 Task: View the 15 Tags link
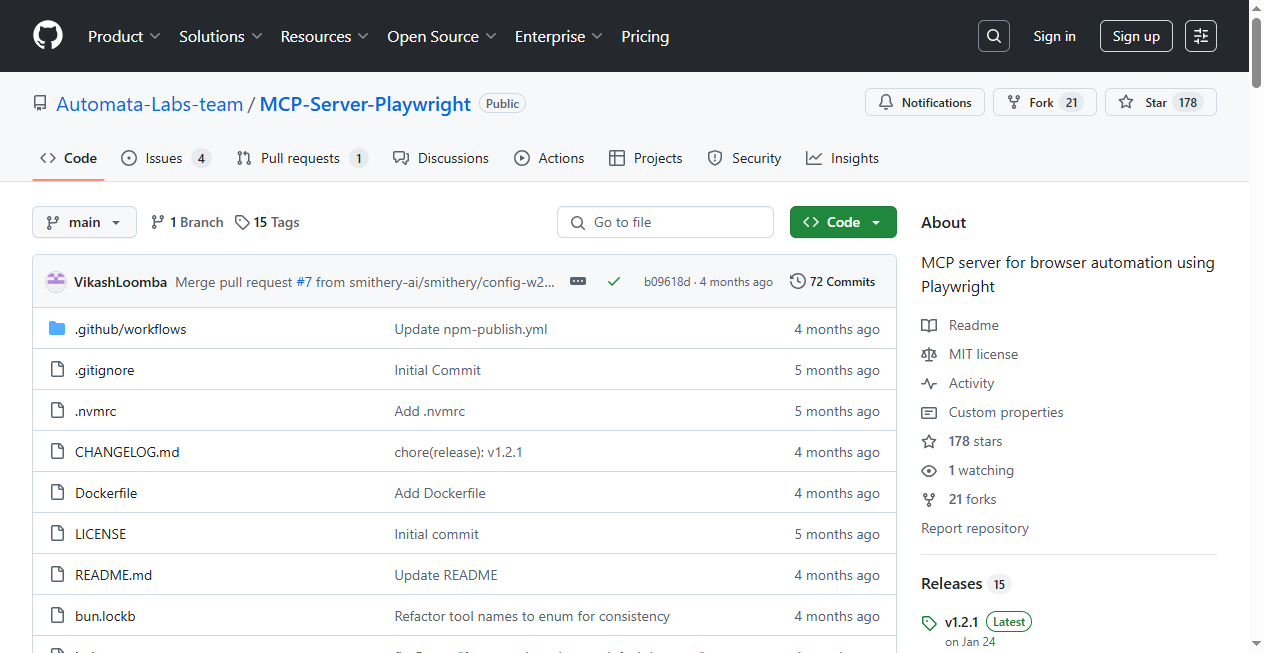267,222
